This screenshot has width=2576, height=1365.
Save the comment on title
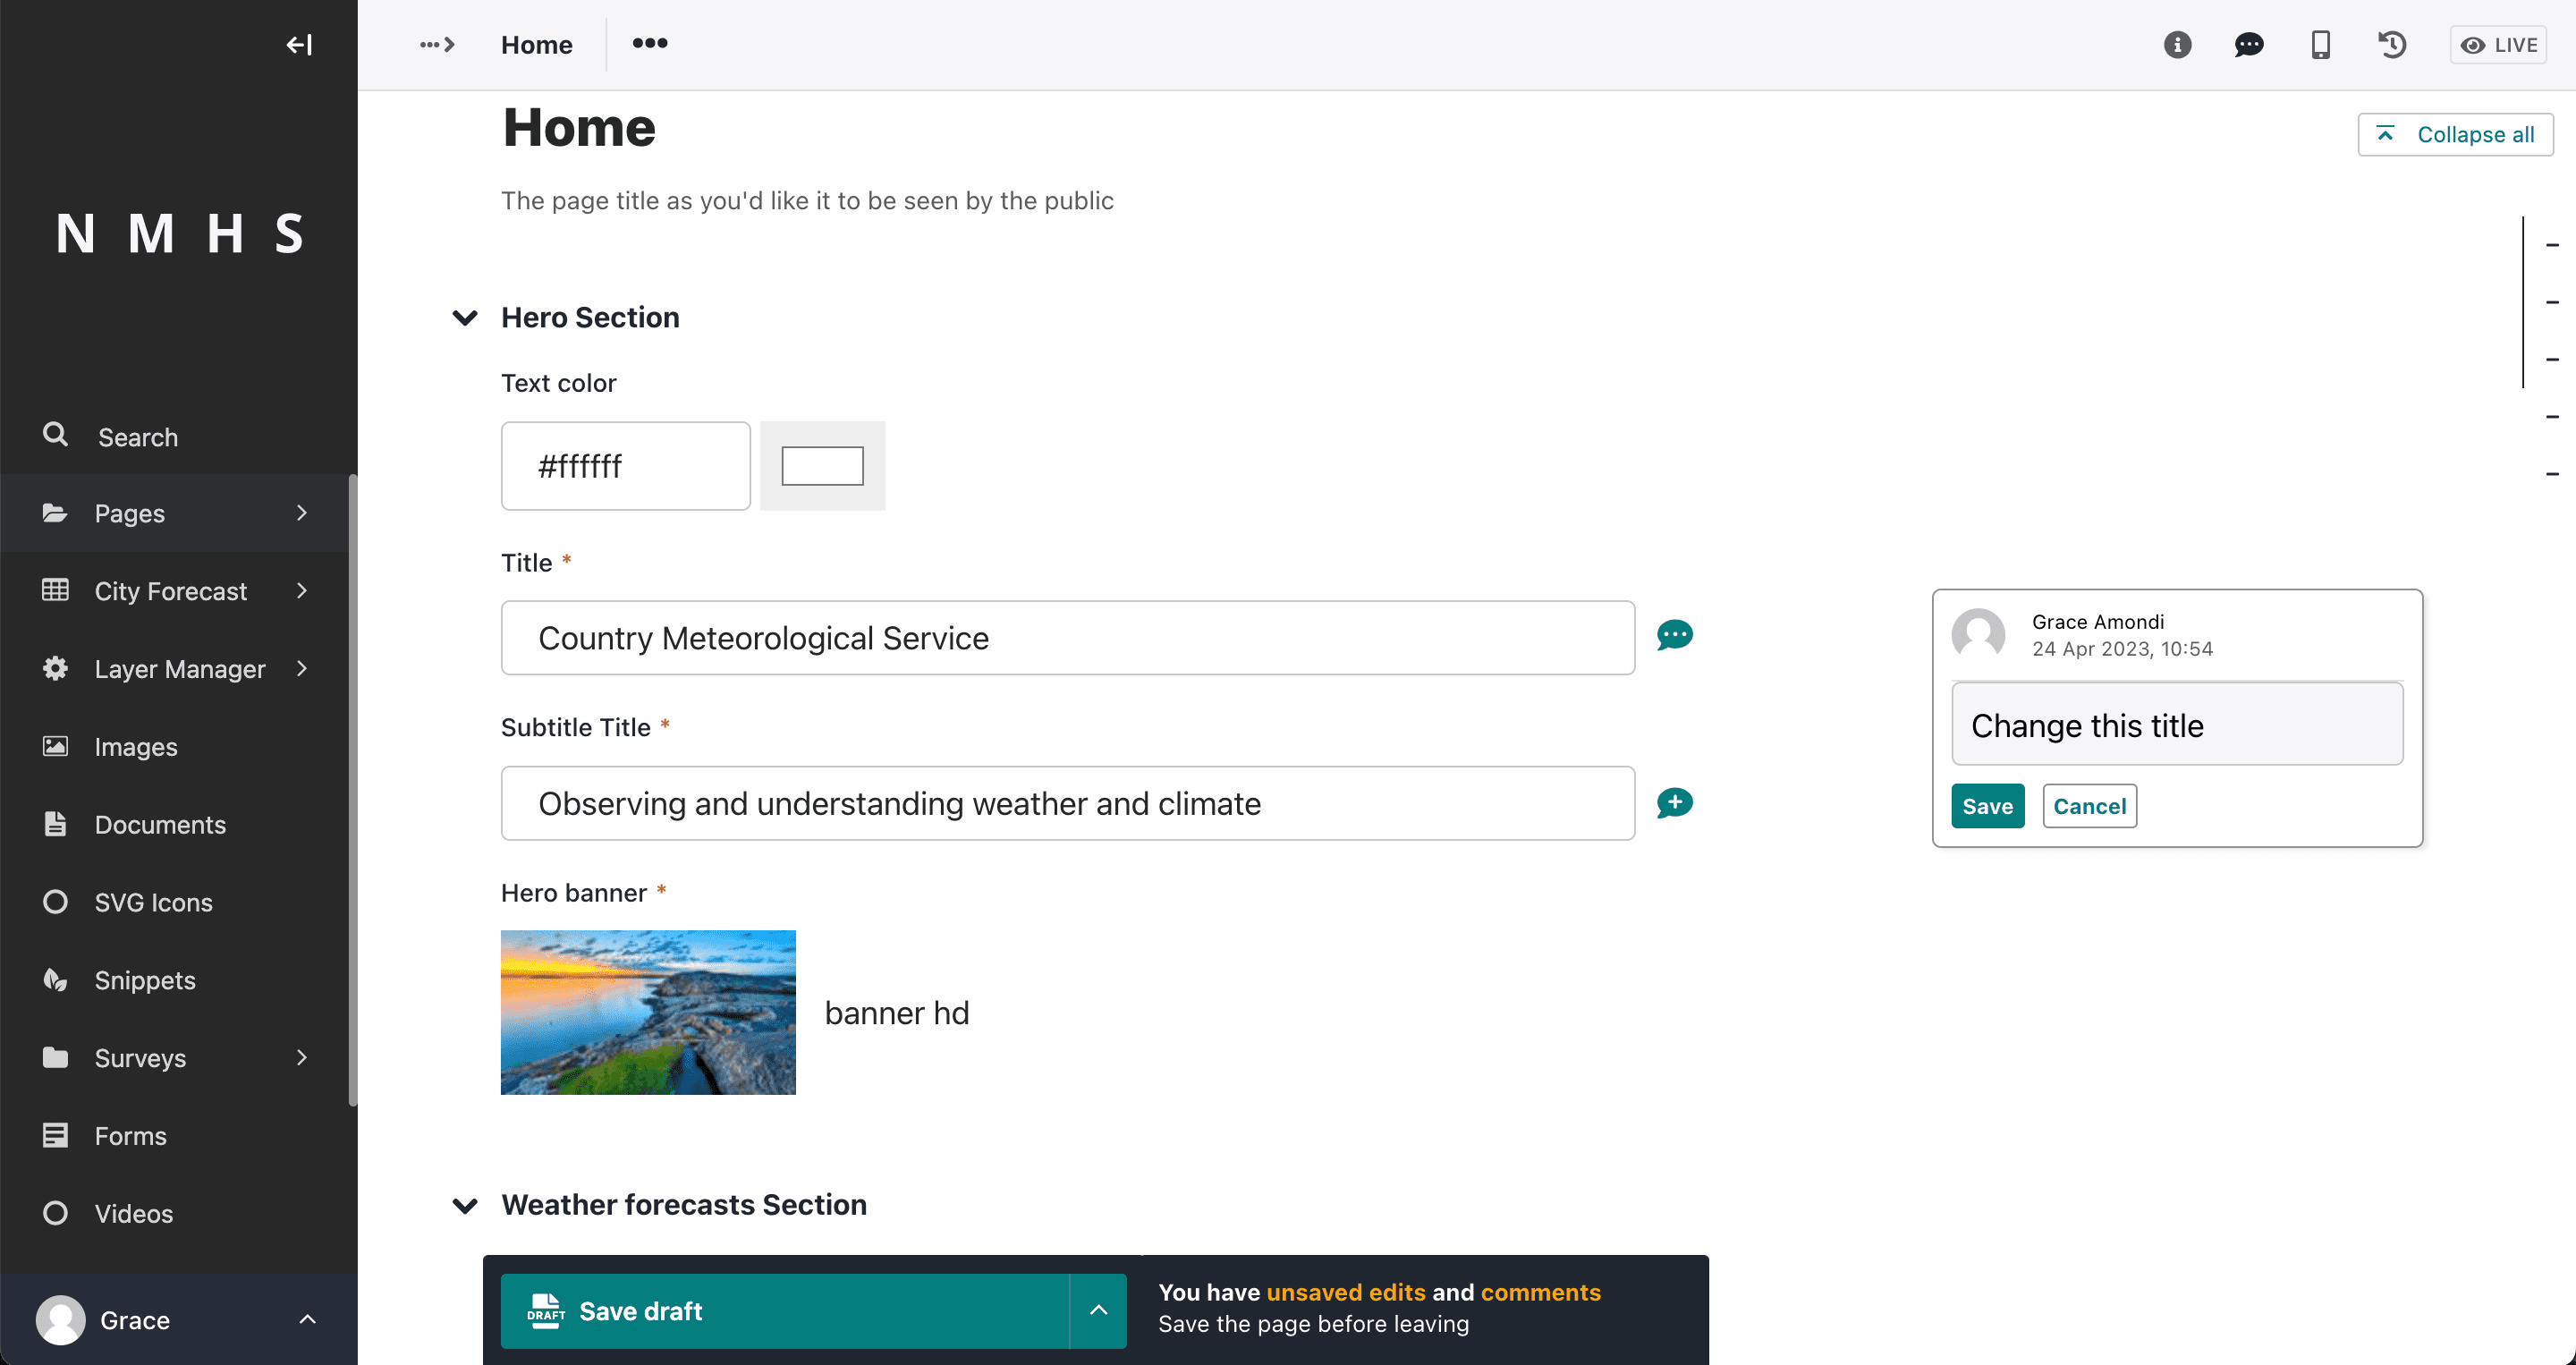click(1987, 806)
